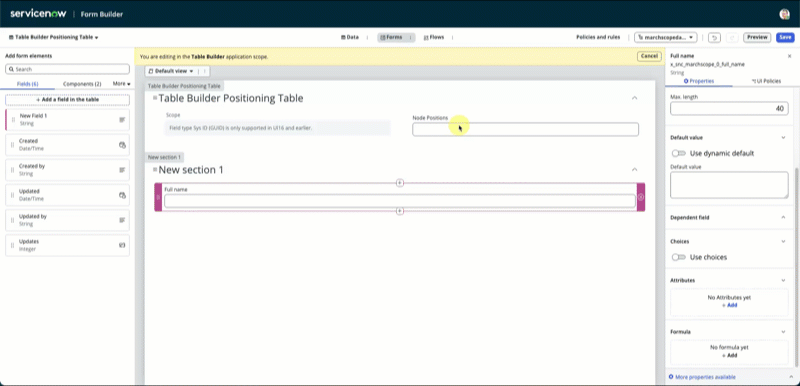The width and height of the screenshot is (800, 386).
Task: Click the form elements Search box
Action: coord(67,69)
